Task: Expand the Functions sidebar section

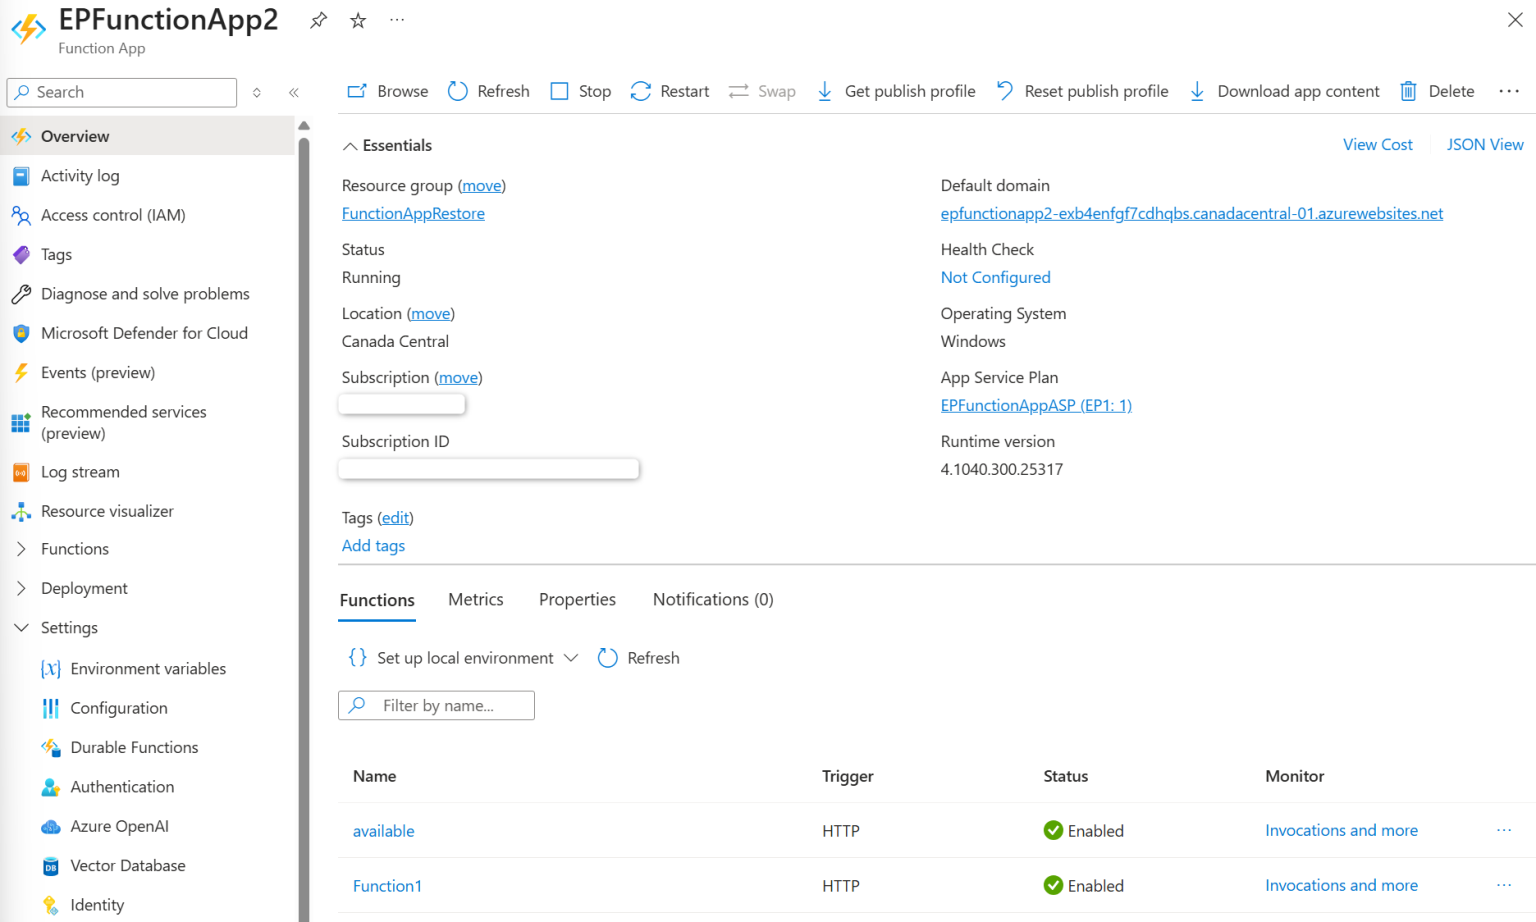Action: point(22,548)
